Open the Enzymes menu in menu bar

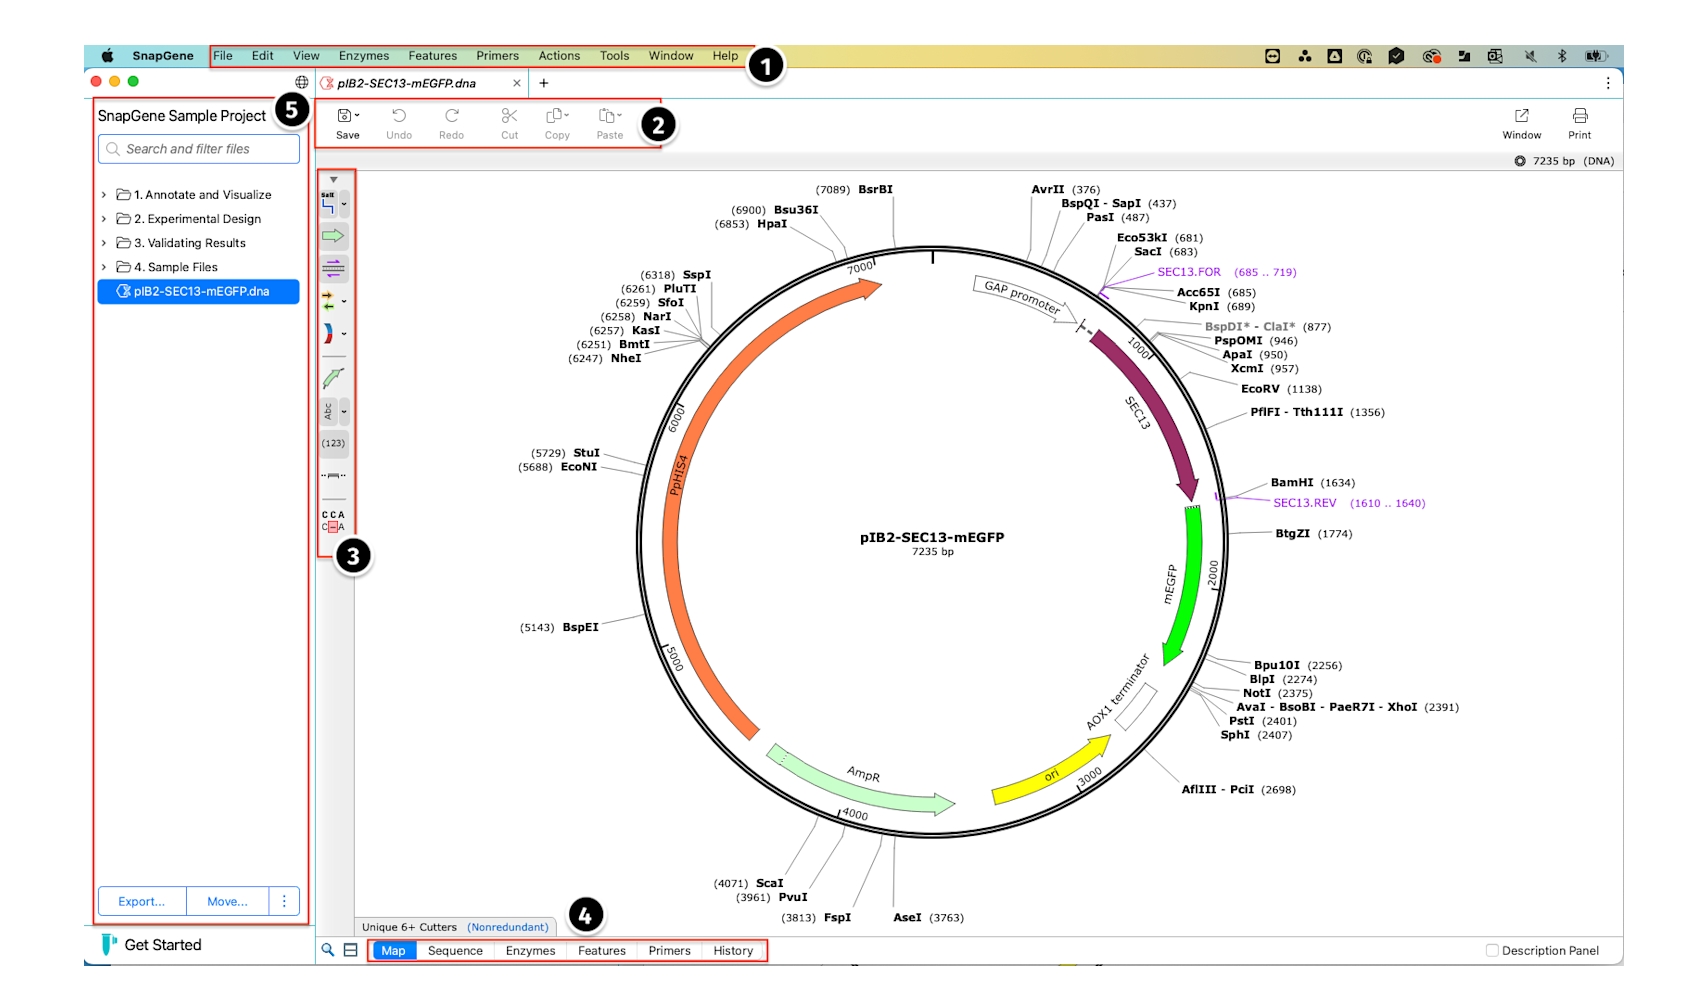click(364, 56)
